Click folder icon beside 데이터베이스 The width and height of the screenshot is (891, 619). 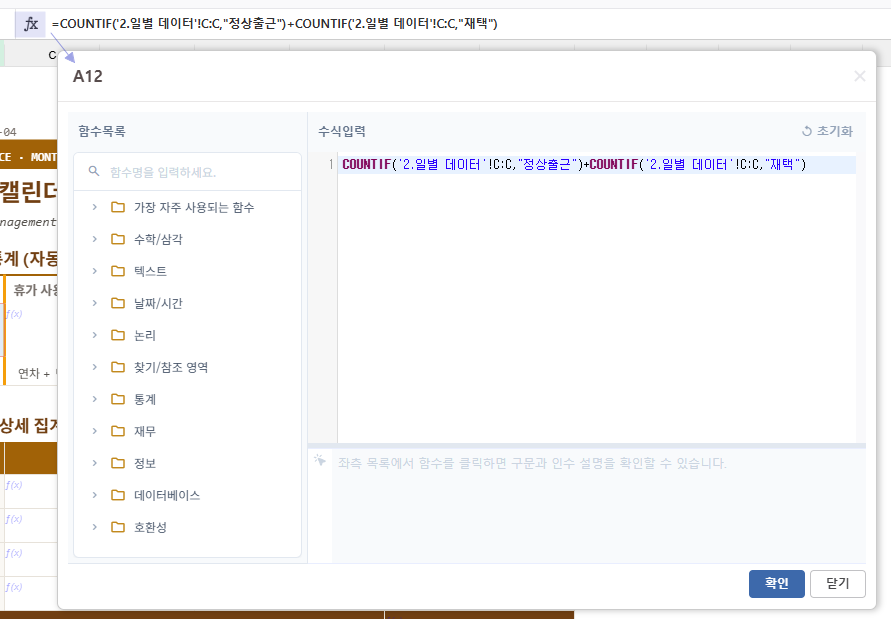click(118, 495)
